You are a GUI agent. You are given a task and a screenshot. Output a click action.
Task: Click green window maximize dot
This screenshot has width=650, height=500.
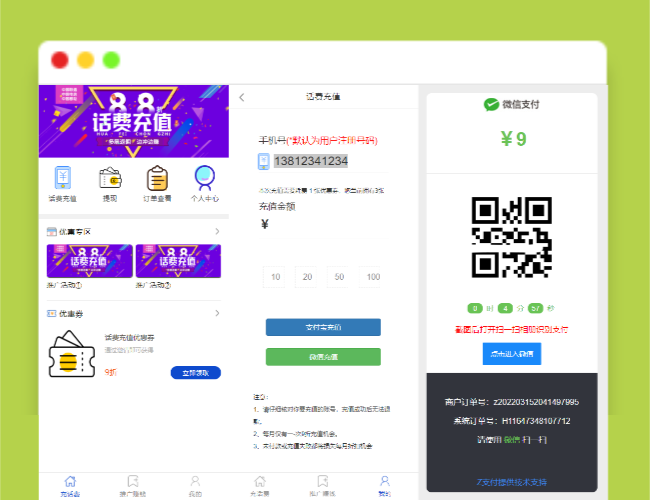(111, 60)
